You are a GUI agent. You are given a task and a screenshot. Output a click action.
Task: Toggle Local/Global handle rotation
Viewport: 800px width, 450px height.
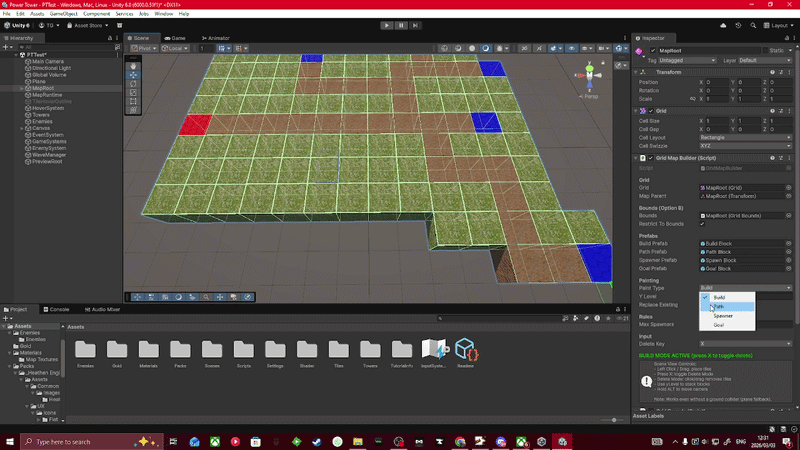(174, 48)
